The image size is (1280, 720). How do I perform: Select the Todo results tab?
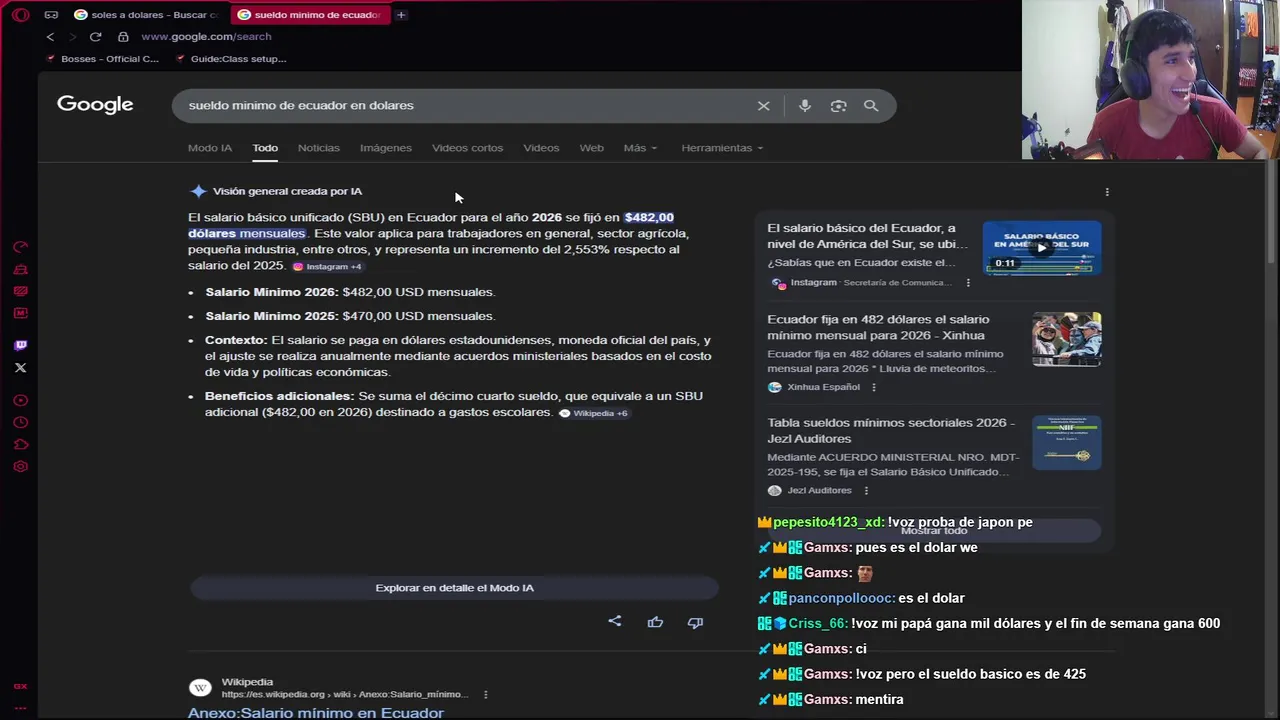[265, 148]
